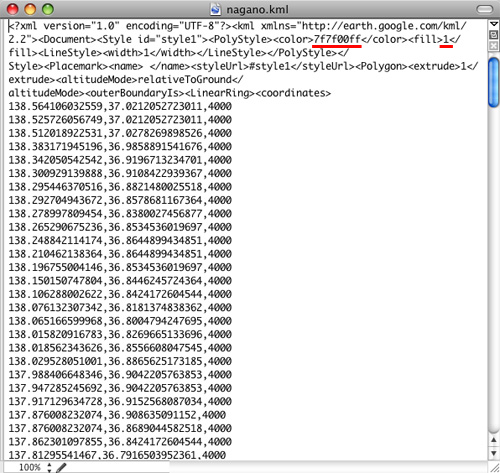Click the window resize grip corner
This screenshot has height=473, width=500.
(494, 467)
